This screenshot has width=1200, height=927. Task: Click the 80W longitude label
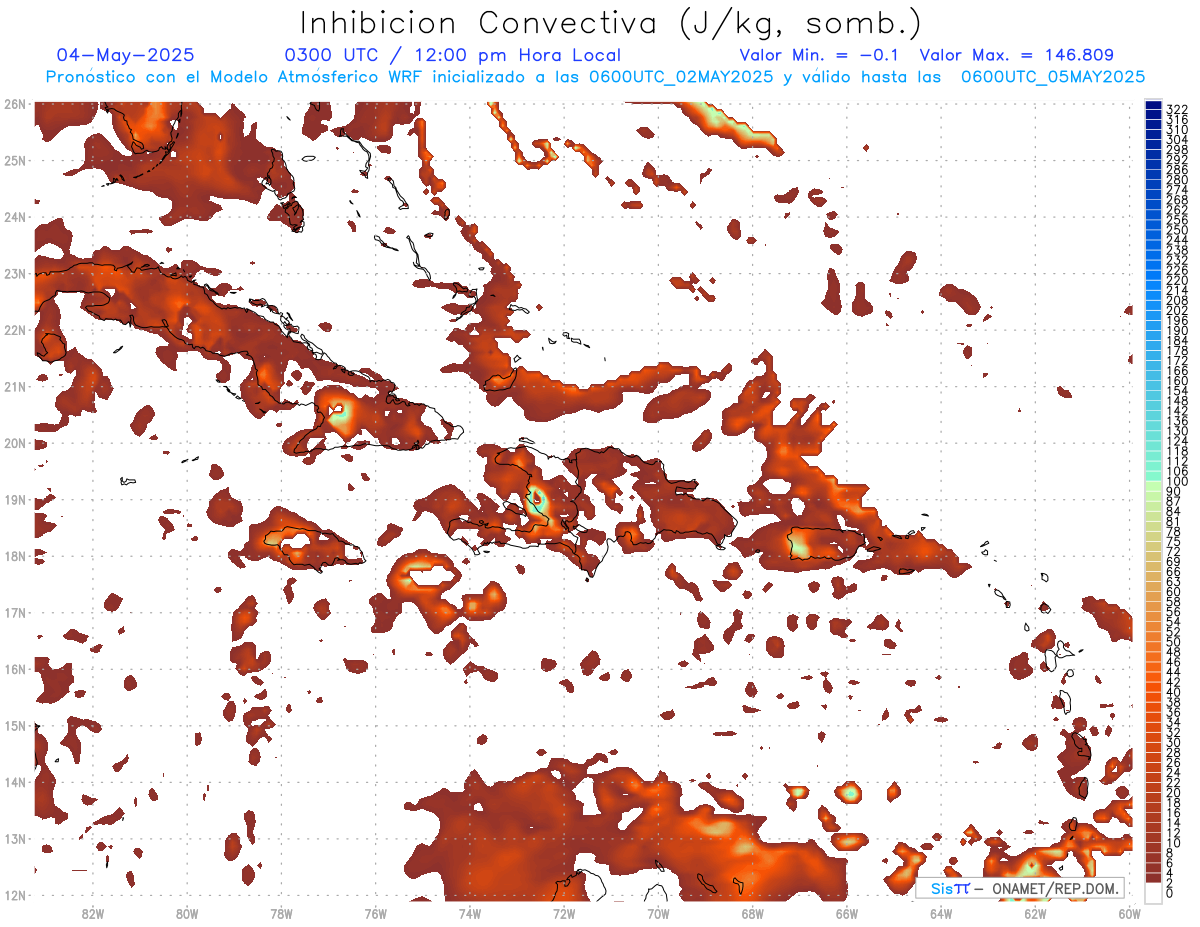pyautogui.click(x=186, y=913)
